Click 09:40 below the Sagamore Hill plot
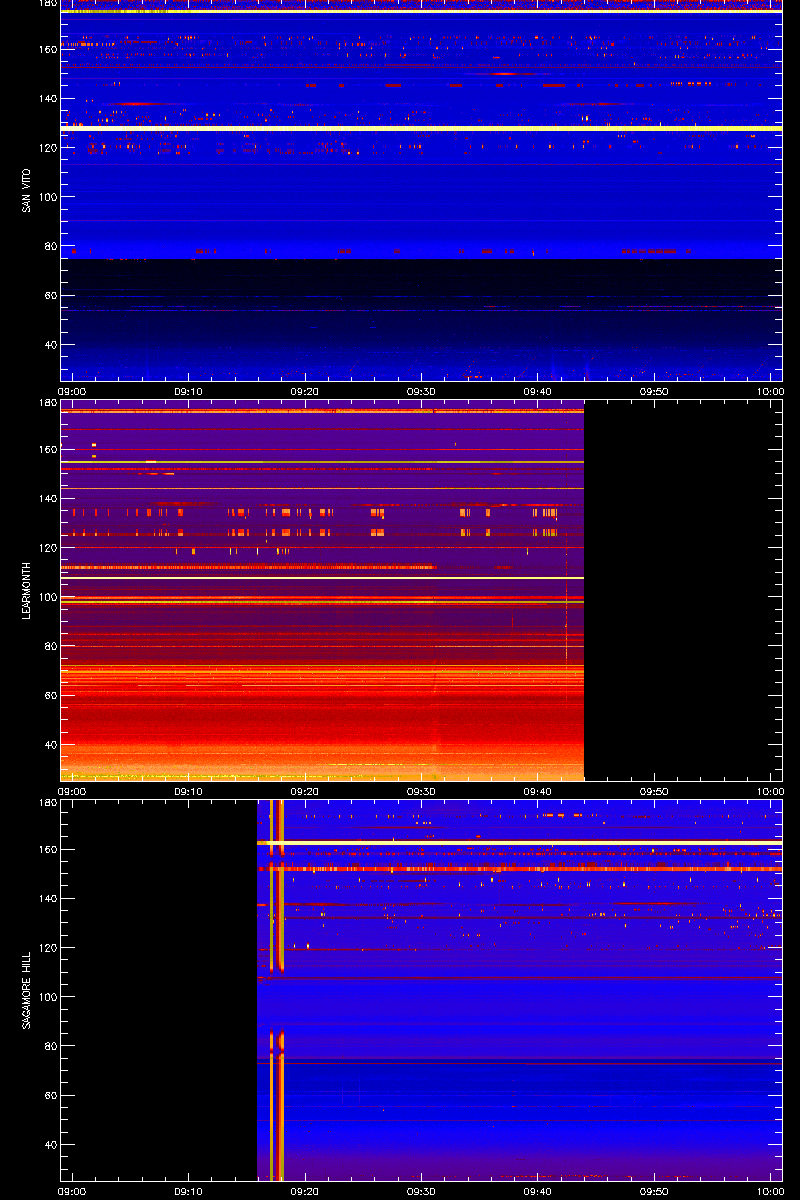The image size is (800, 1200). coord(538,1191)
